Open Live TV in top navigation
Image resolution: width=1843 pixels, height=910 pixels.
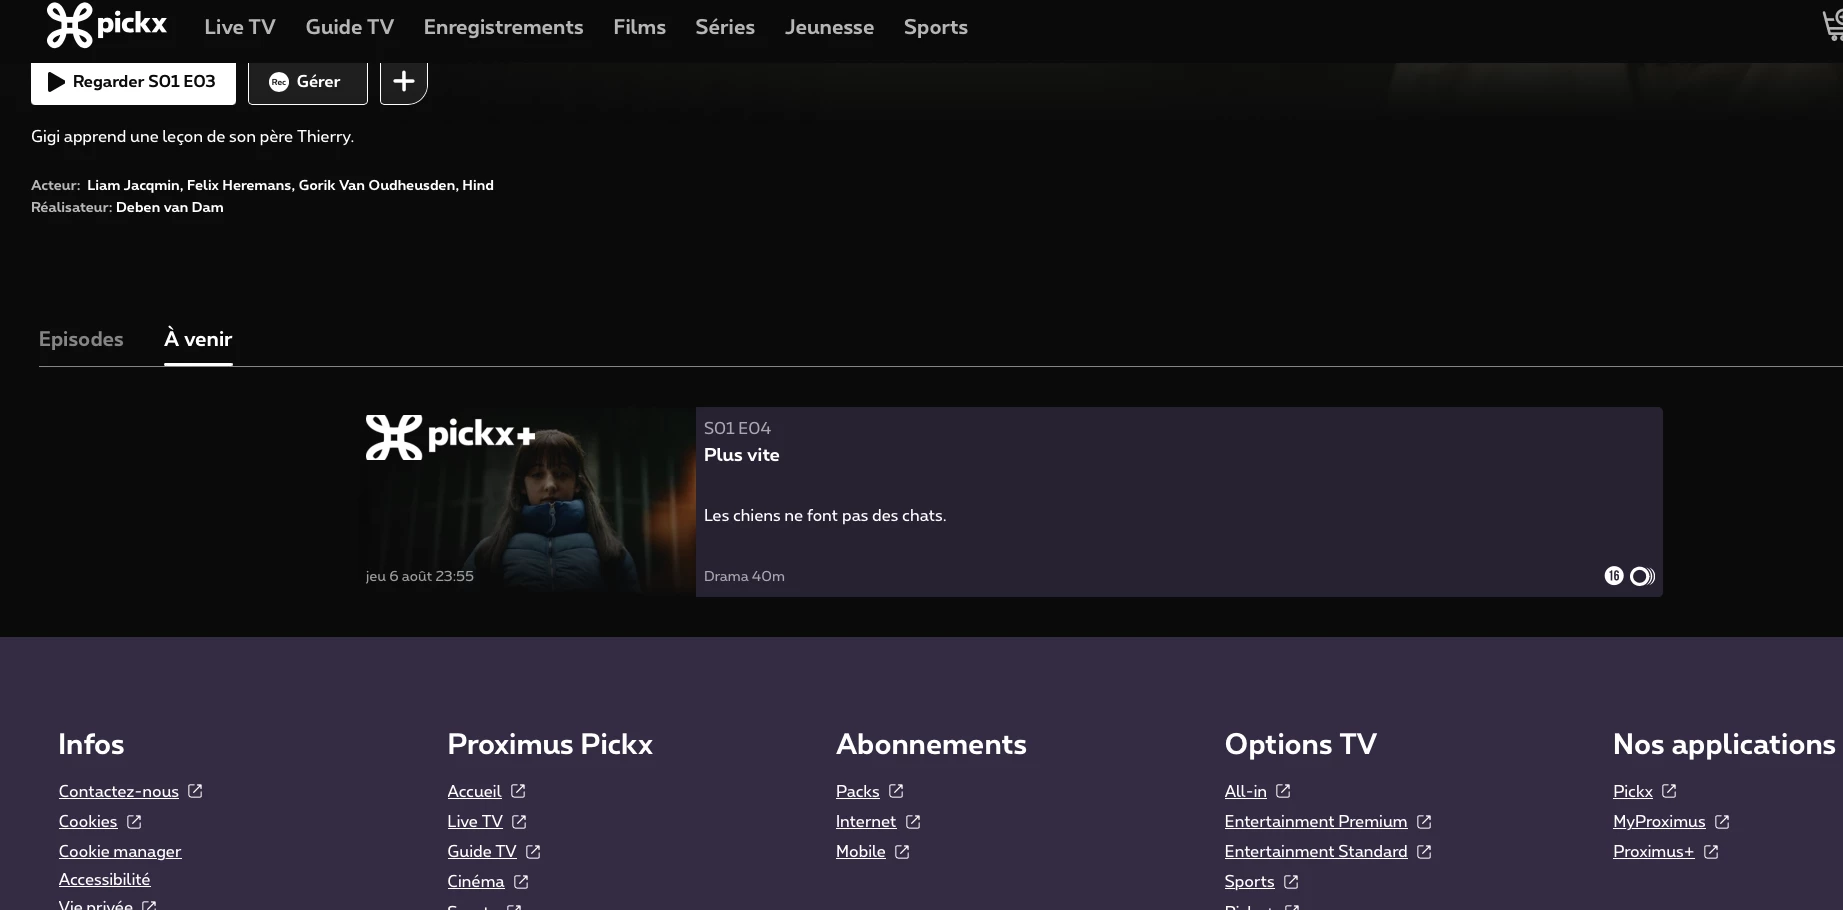click(x=240, y=27)
